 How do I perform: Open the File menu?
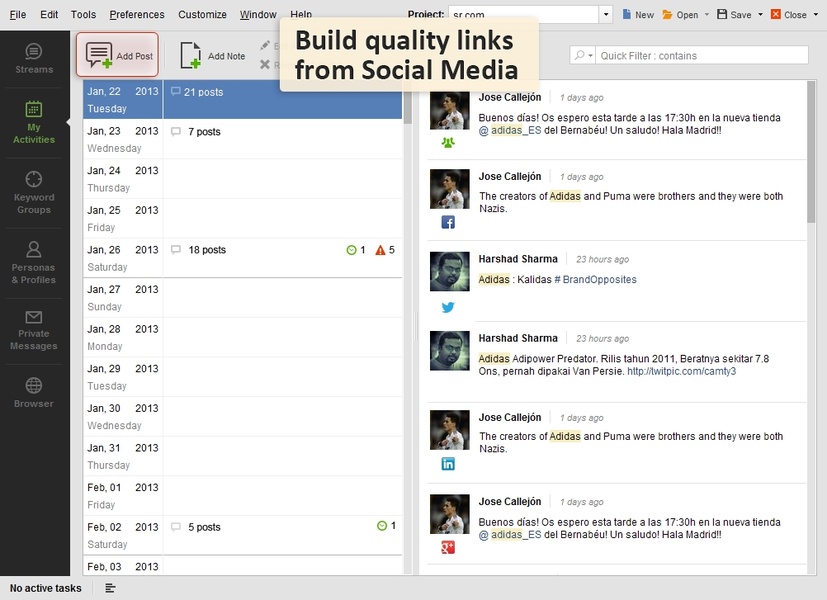[18, 14]
